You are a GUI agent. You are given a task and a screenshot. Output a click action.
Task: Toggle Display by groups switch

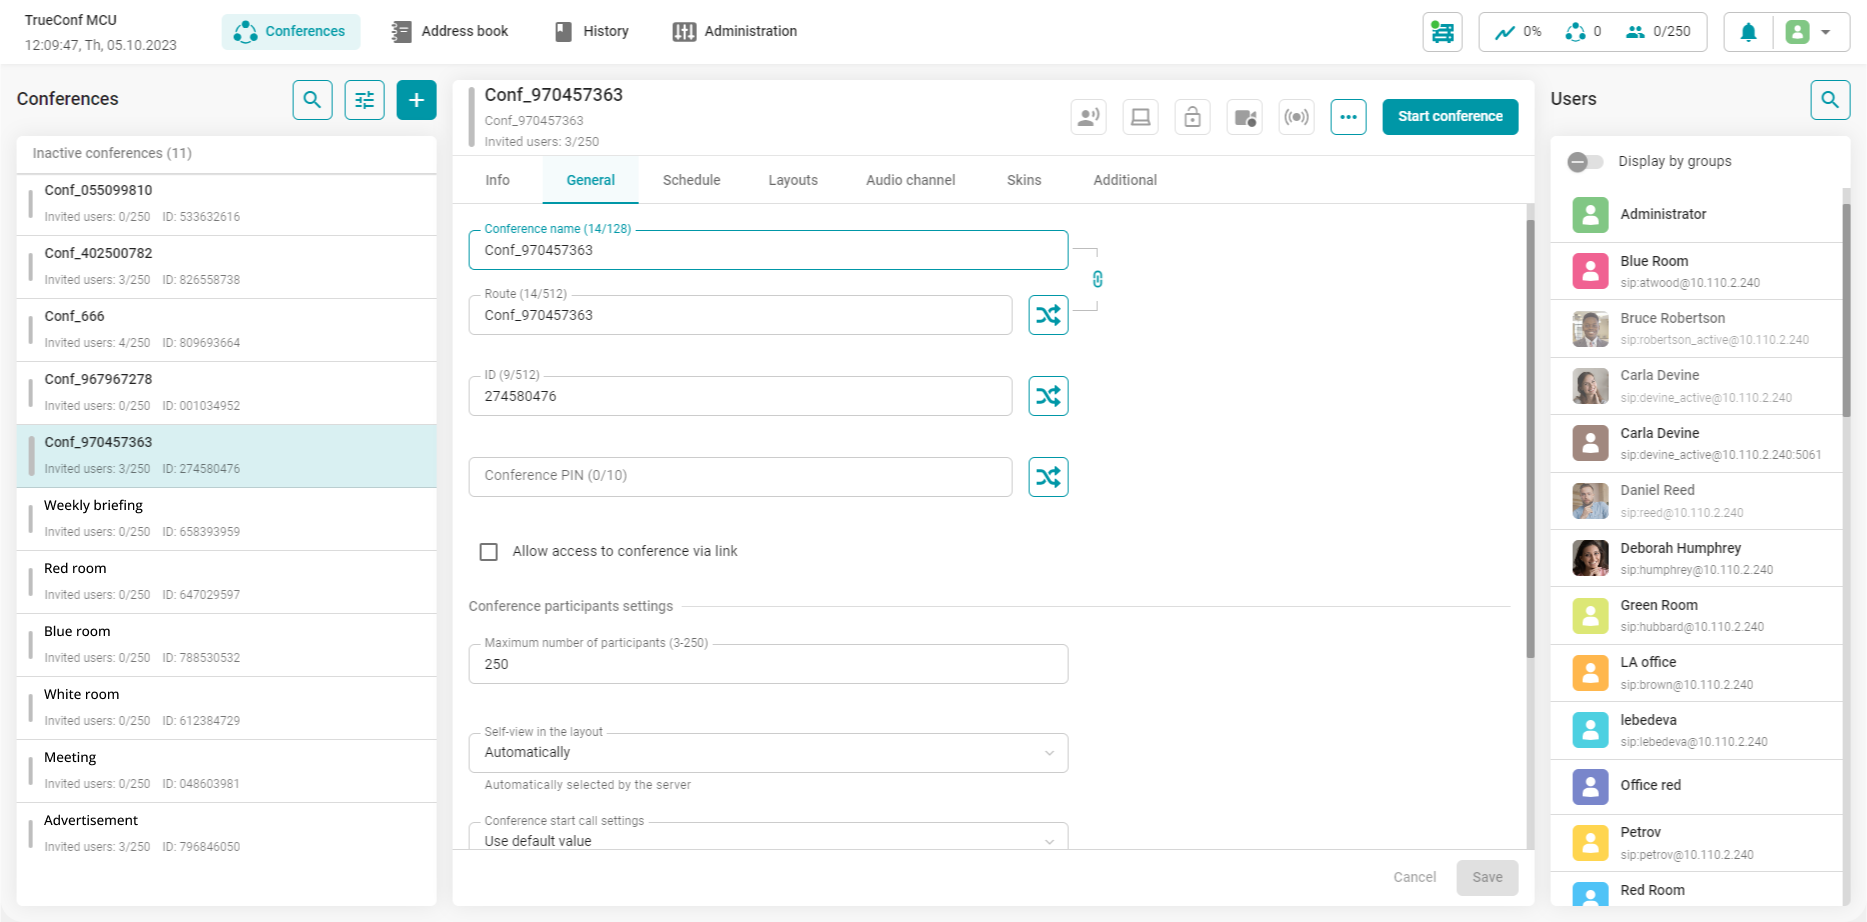(x=1584, y=162)
